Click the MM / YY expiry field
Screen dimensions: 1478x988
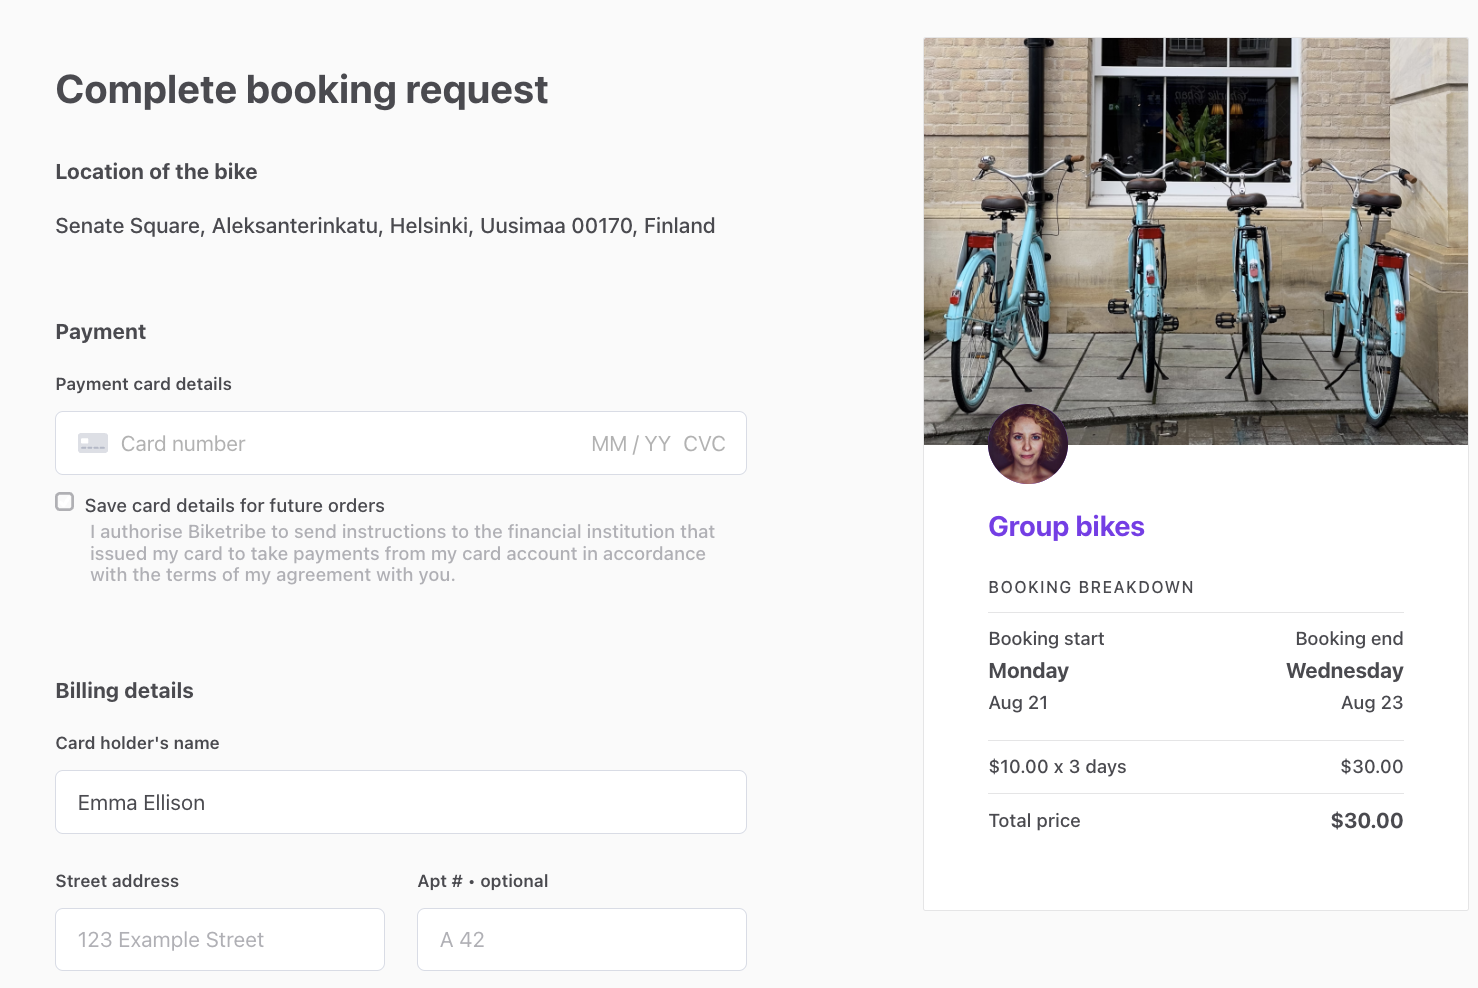pyautogui.click(x=630, y=443)
